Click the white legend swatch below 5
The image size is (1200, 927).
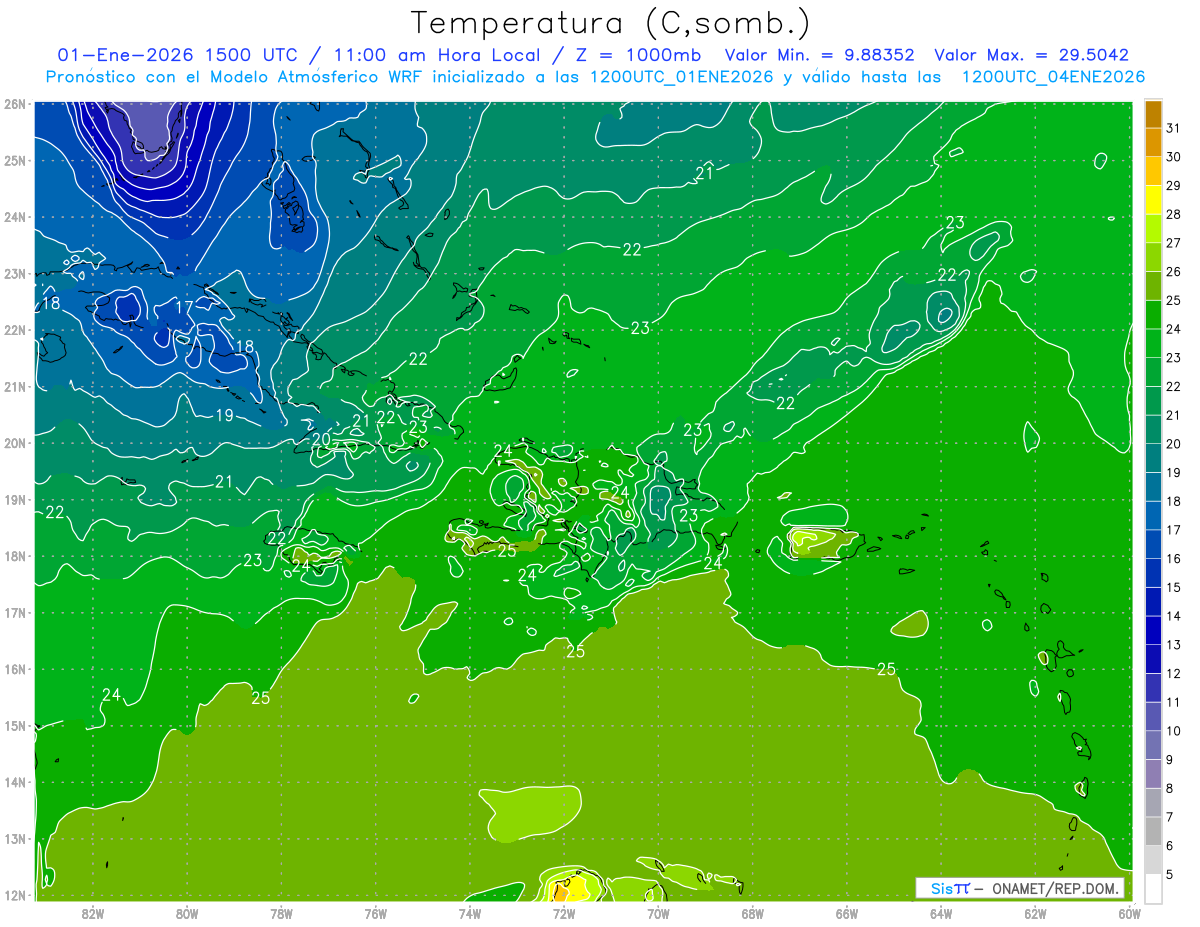(1152, 887)
